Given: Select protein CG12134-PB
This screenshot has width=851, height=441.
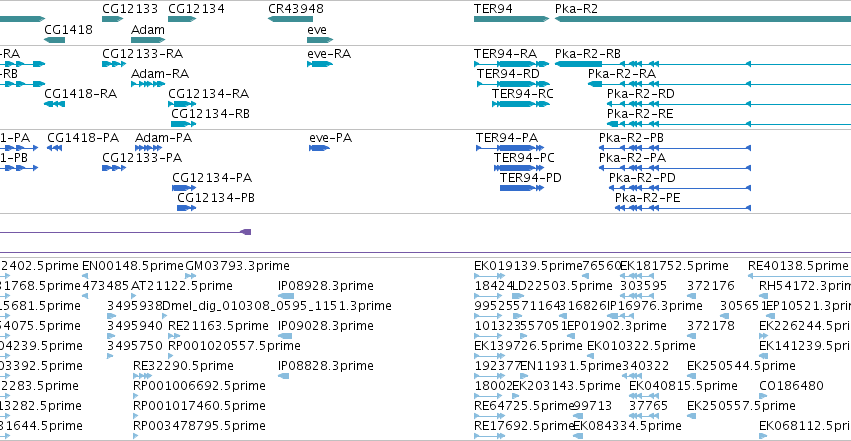Looking at the screenshot, I should pos(186,208).
